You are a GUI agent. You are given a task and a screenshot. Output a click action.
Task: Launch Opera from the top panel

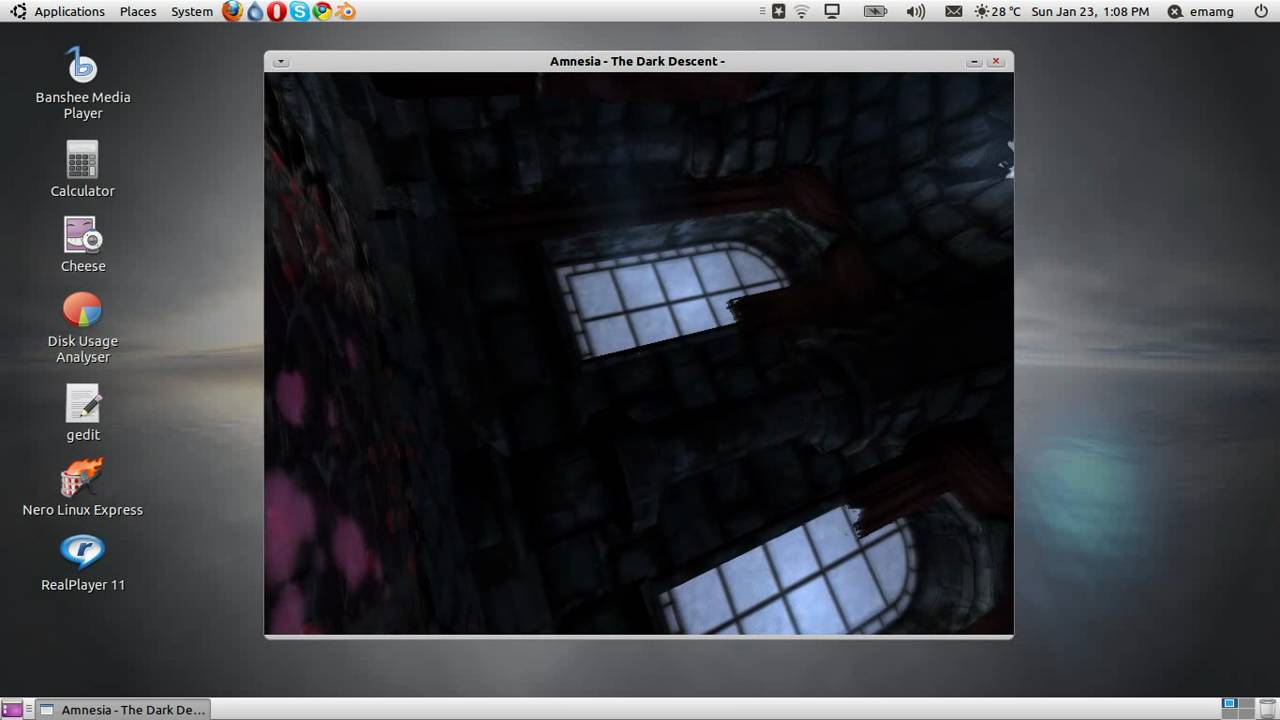point(276,11)
